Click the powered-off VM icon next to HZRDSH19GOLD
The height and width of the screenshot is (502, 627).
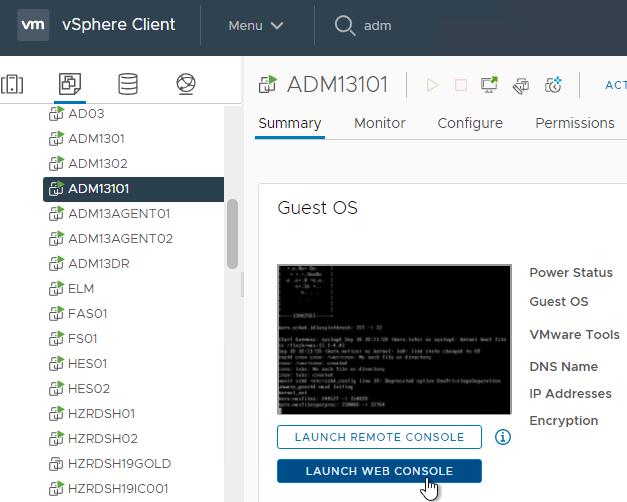(x=56, y=464)
